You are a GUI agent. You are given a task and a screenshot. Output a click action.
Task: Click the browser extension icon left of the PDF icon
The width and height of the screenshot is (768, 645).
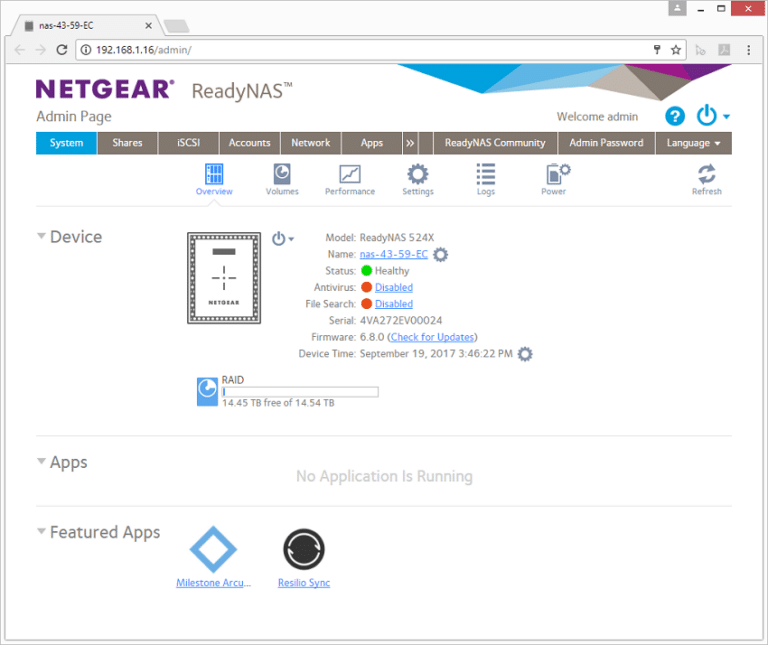point(700,49)
